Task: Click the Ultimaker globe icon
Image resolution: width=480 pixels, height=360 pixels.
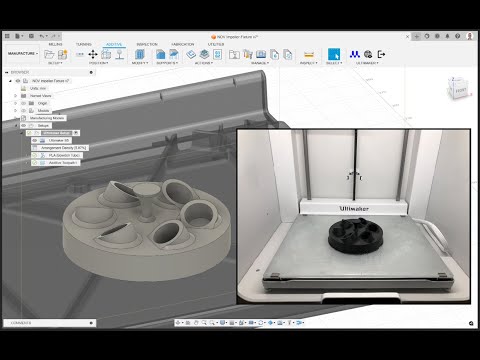Action: 368,54
